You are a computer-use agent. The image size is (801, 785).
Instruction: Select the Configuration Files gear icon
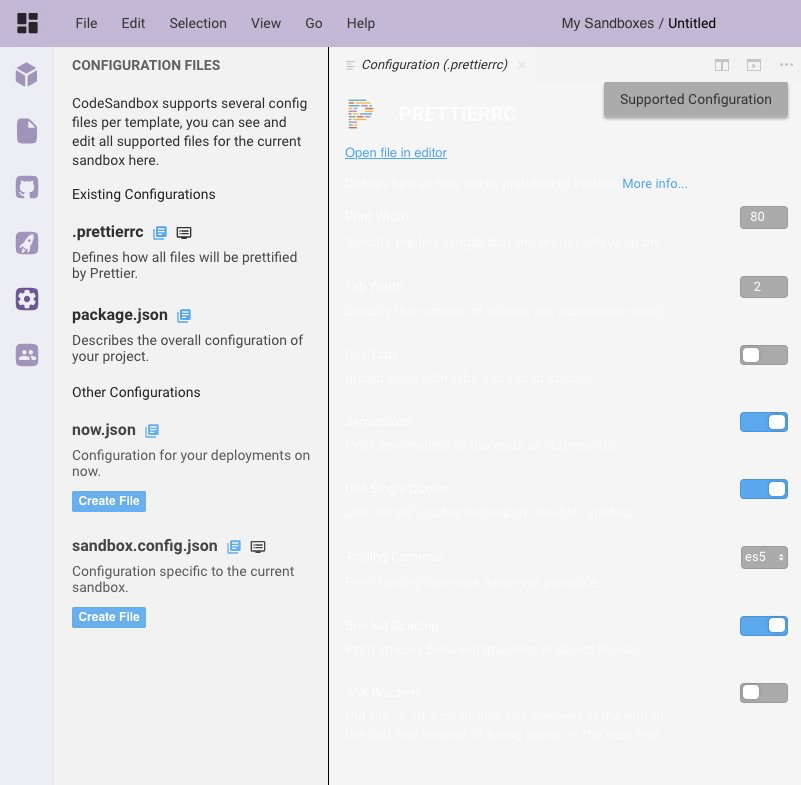27,299
